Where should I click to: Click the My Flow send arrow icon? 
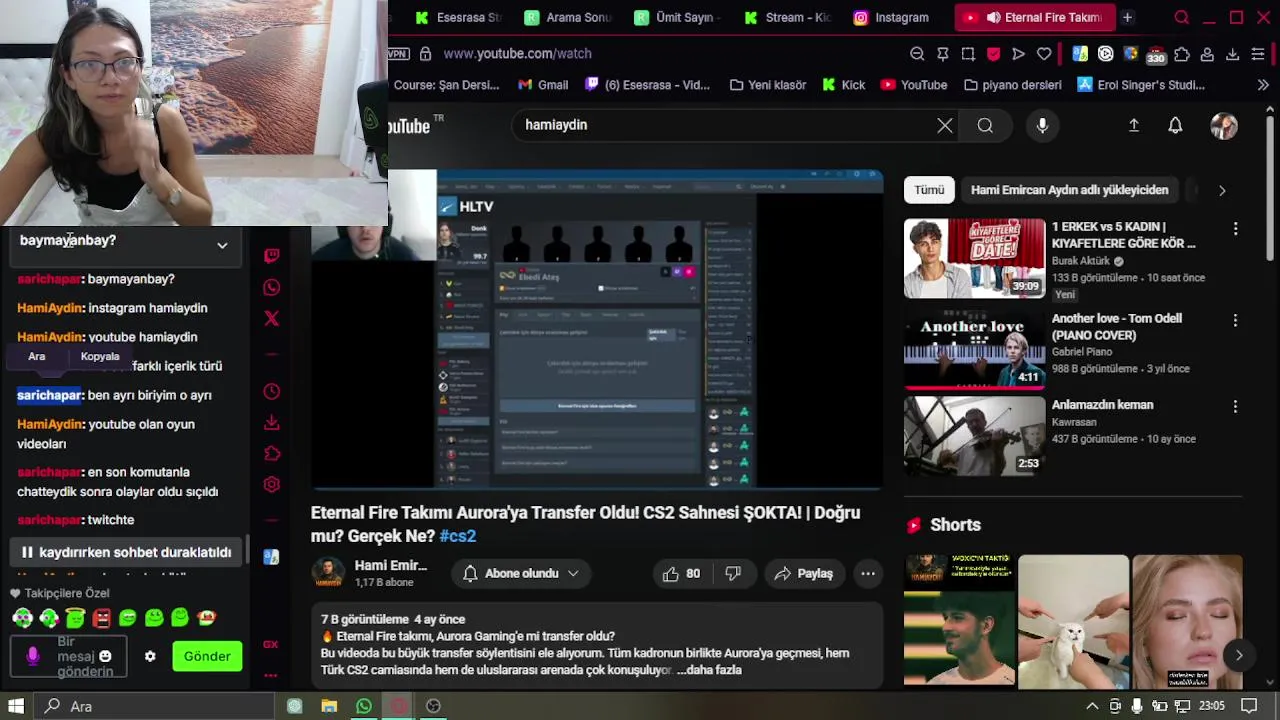pos(1018,54)
